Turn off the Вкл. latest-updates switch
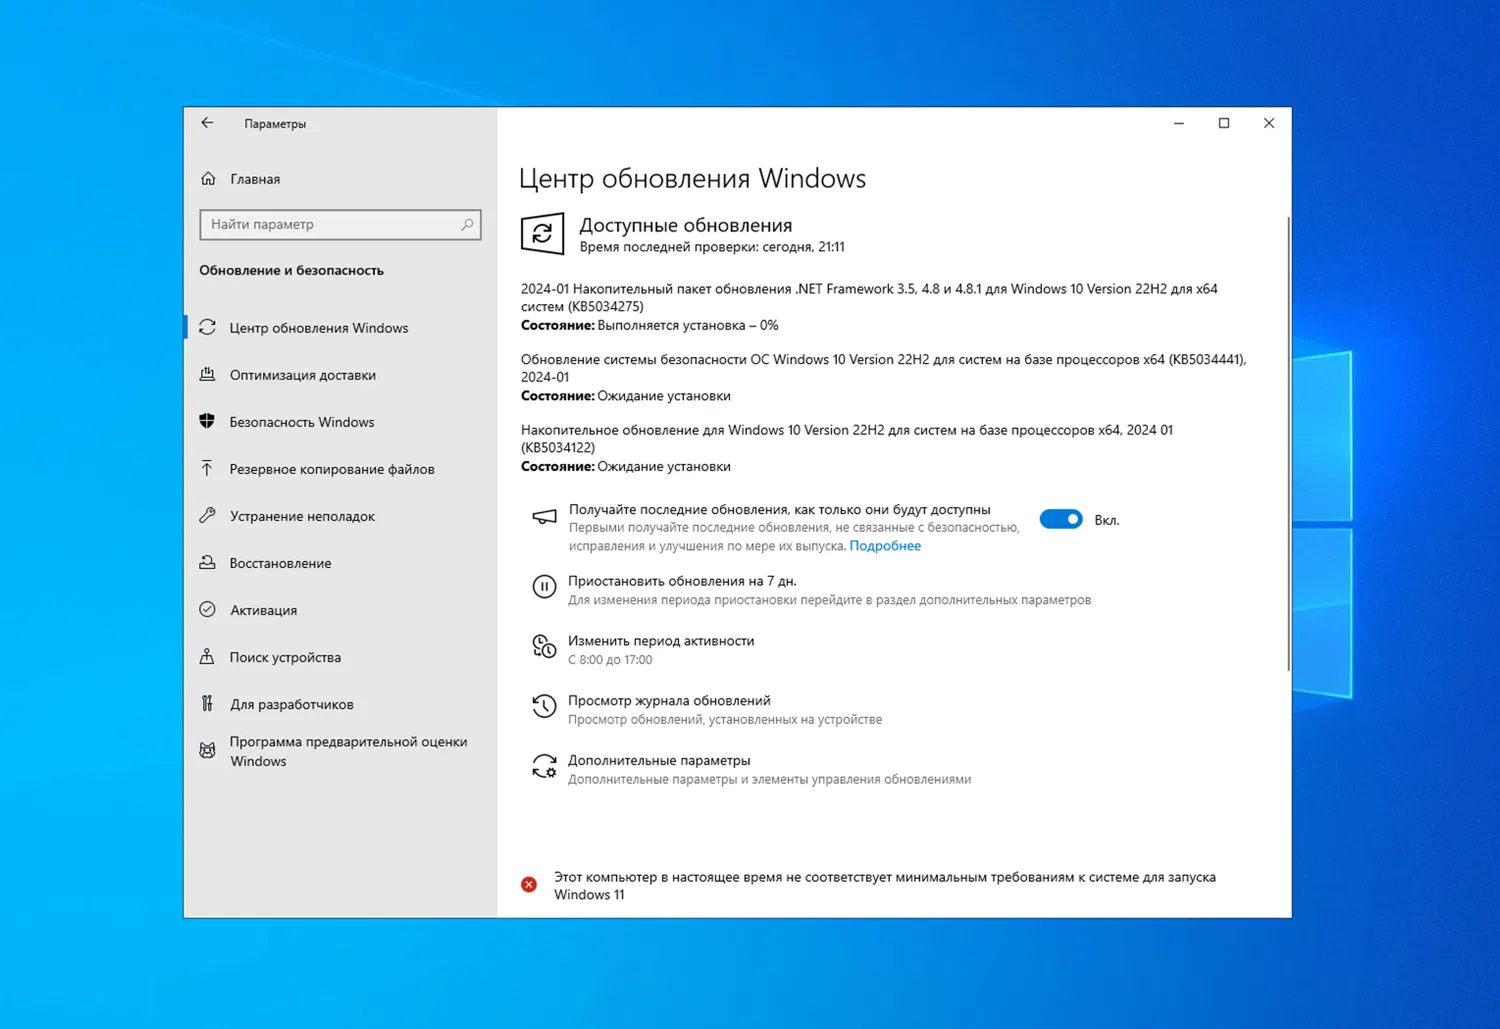Screen dimensions: 1500x1029 (1061, 519)
